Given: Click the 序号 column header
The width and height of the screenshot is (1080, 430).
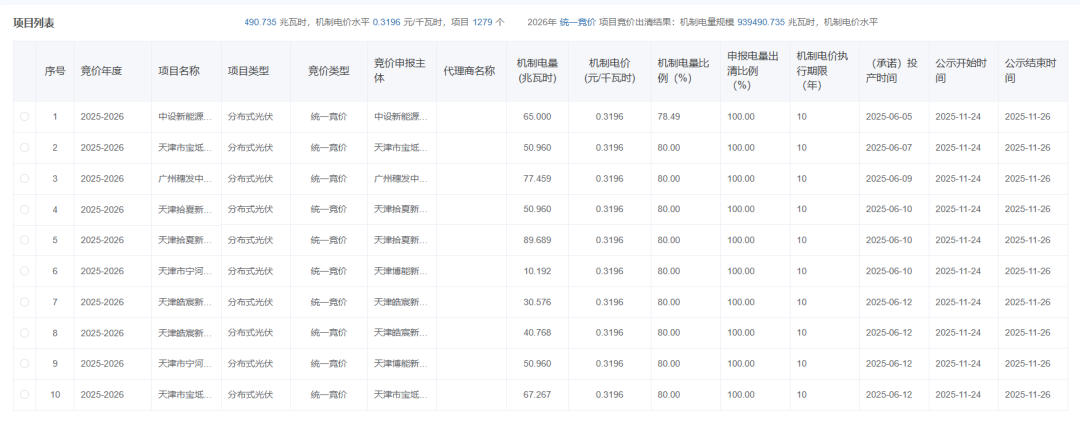Looking at the screenshot, I should pos(55,71).
